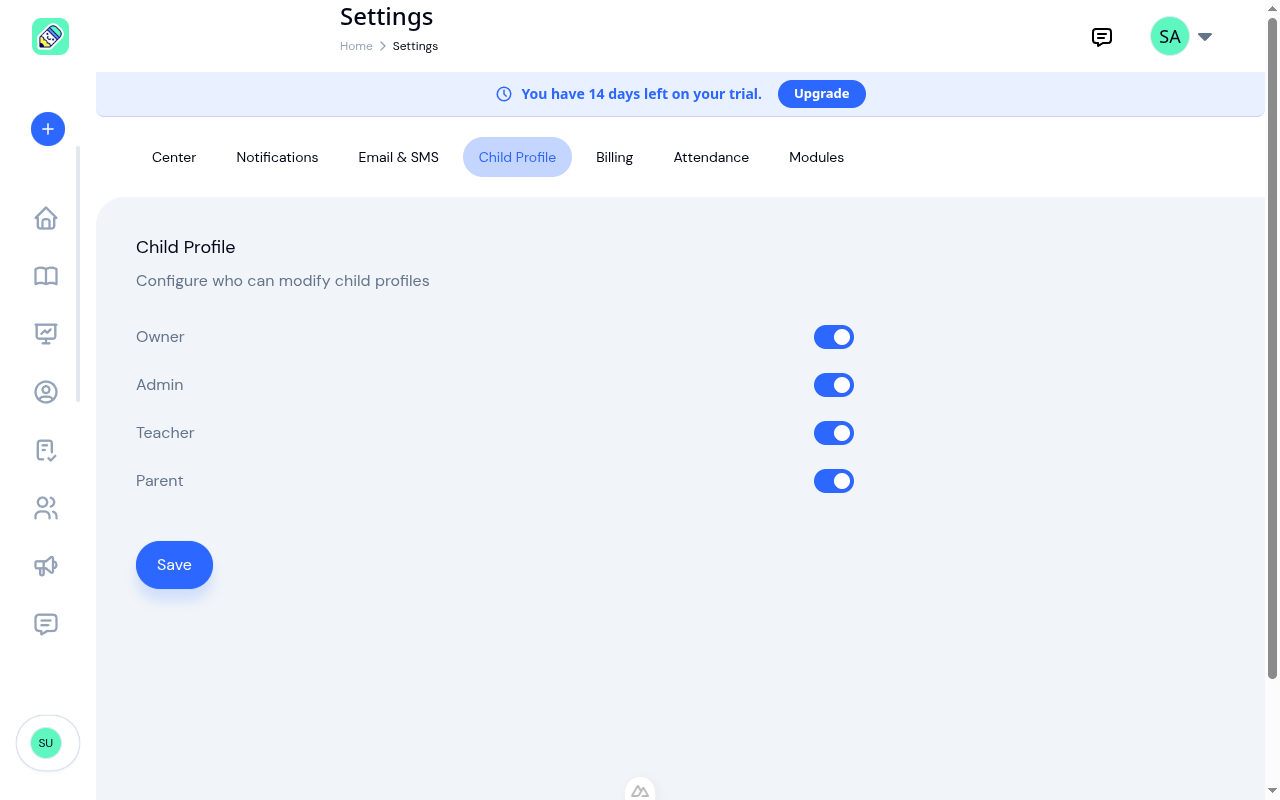Click the page vertical scrollbar
Viewport: 1280px width, 800px height.
coord(1272,350)
